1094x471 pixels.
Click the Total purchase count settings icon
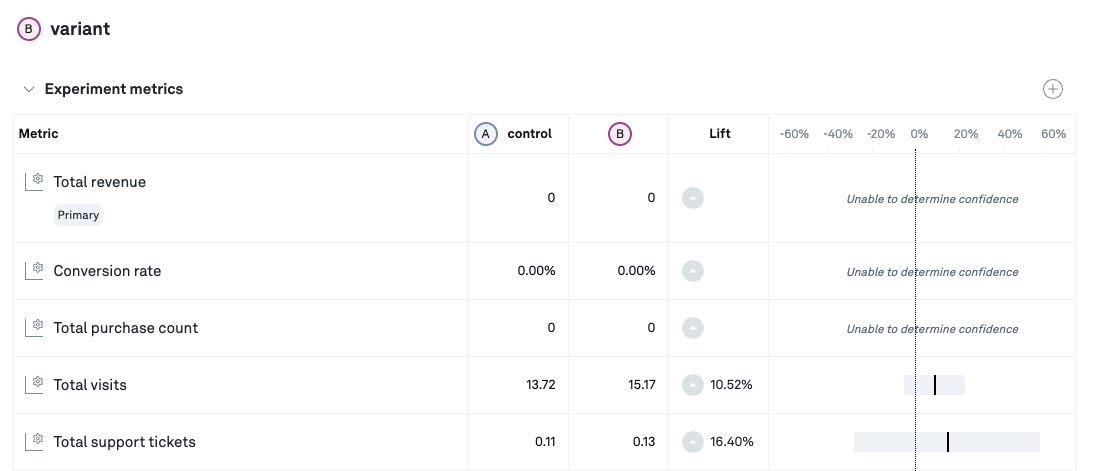35,327
